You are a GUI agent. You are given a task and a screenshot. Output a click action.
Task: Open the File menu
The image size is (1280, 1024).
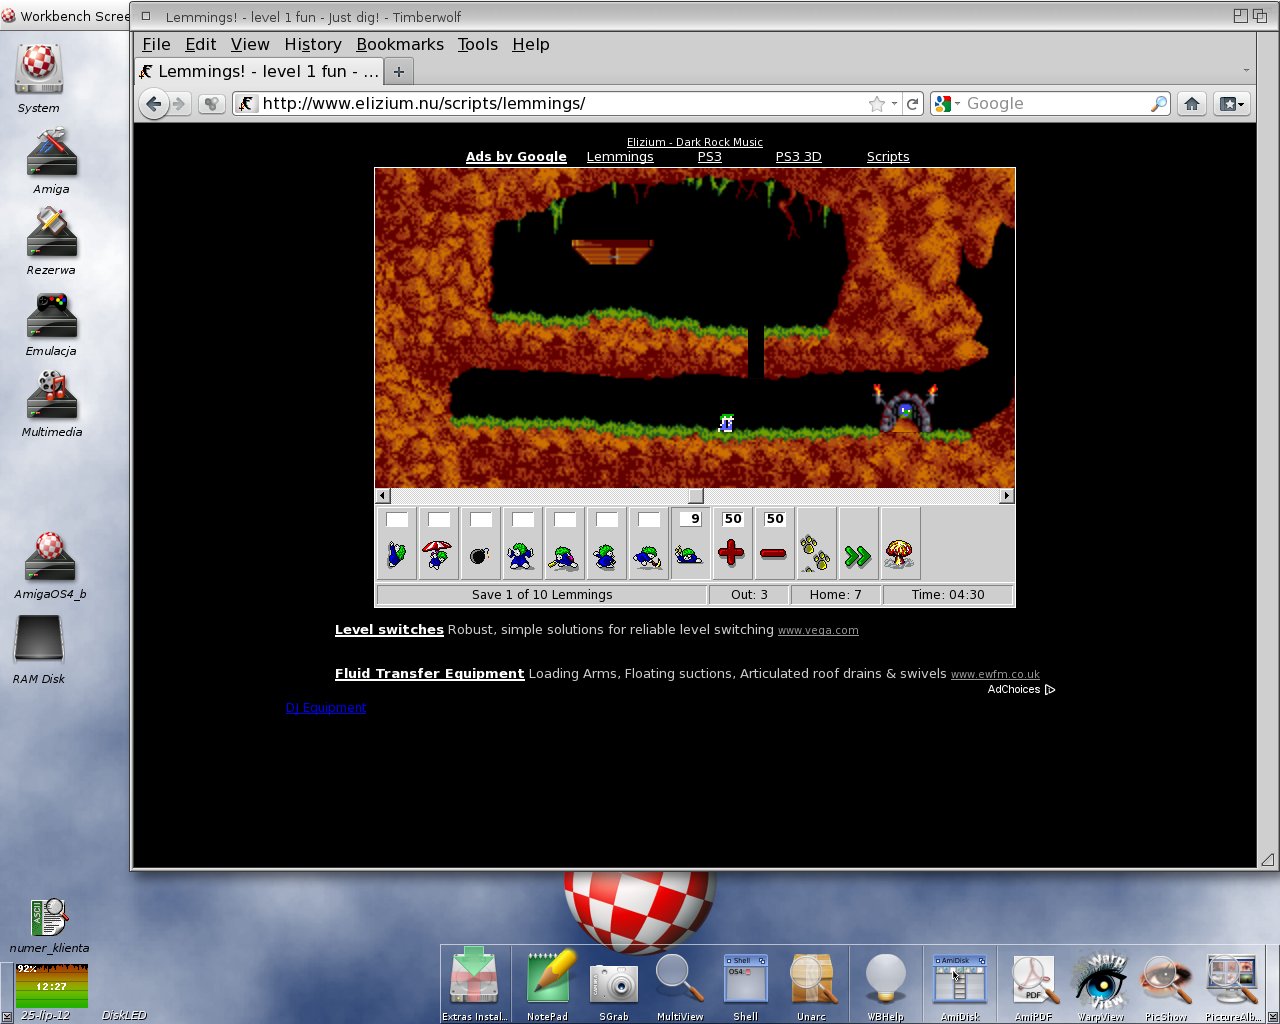(156, 45)
